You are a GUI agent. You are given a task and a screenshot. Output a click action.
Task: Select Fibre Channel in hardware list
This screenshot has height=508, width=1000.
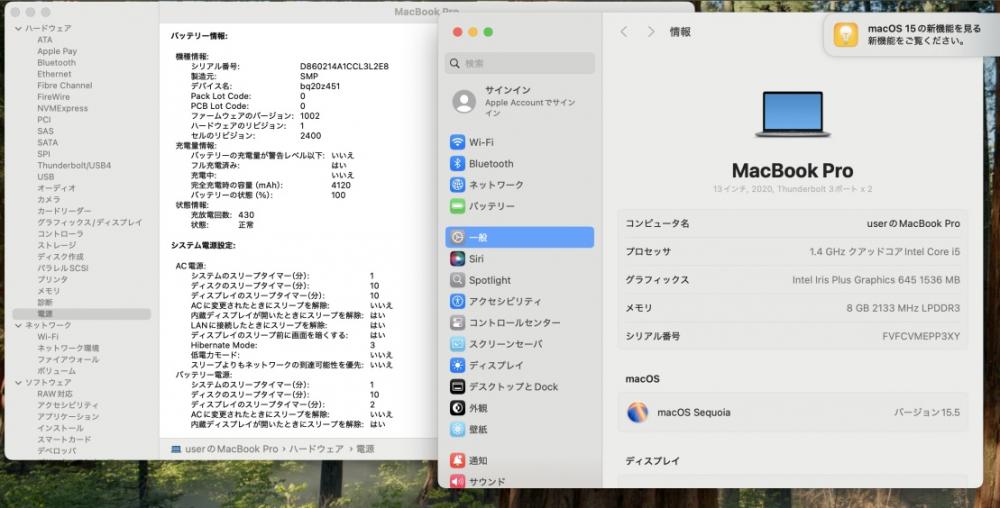64,85
